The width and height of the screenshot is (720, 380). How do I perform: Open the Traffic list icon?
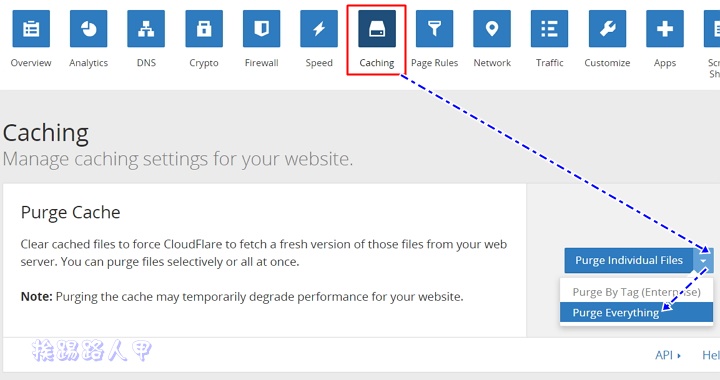[549, 28]
